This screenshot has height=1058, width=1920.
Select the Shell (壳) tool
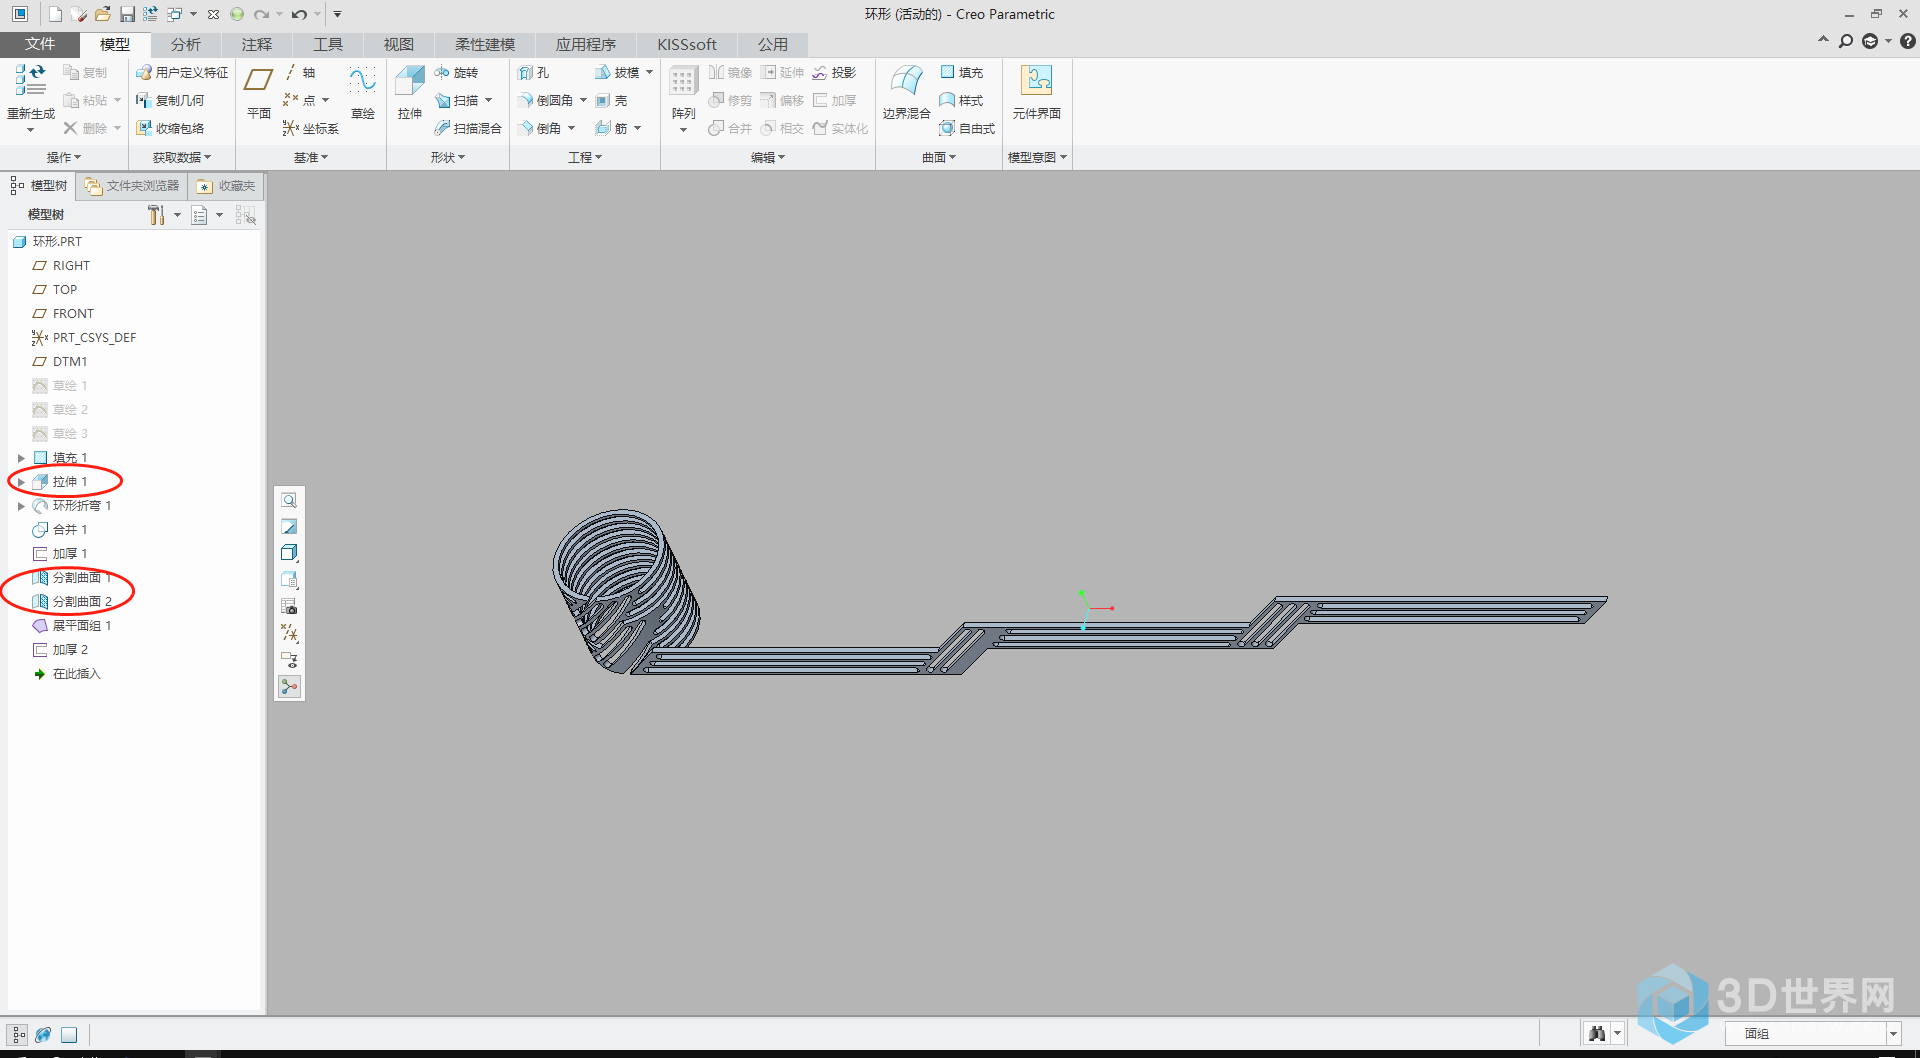(x=611, y=101)
